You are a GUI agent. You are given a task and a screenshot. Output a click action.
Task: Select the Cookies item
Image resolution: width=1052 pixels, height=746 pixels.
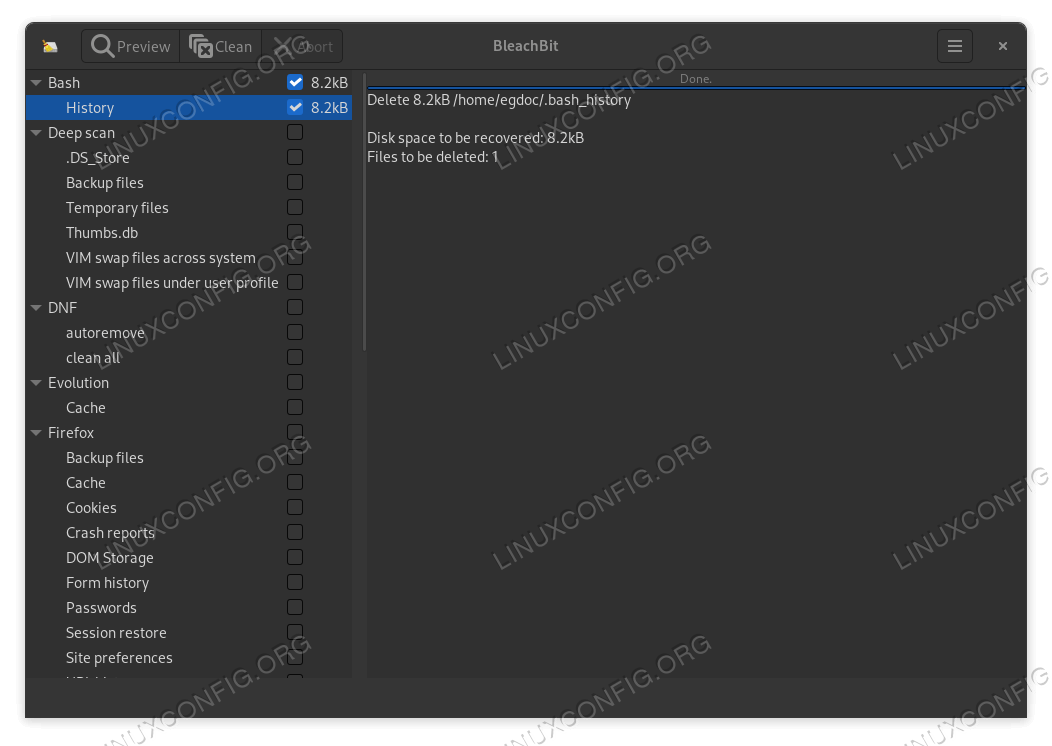tap(189, 508)
